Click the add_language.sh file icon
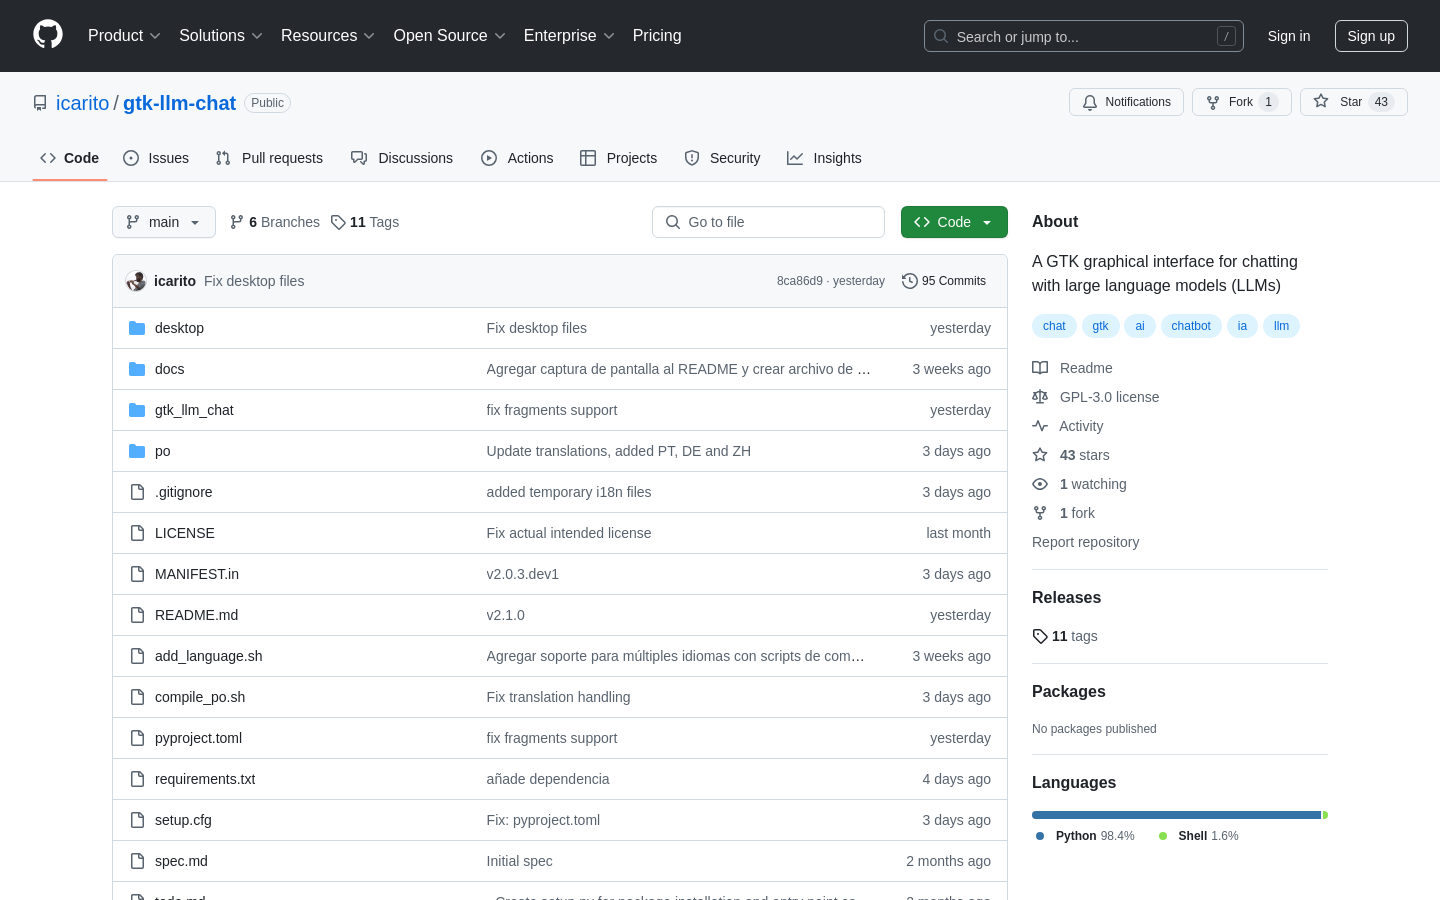 click(x=137, y=656)
